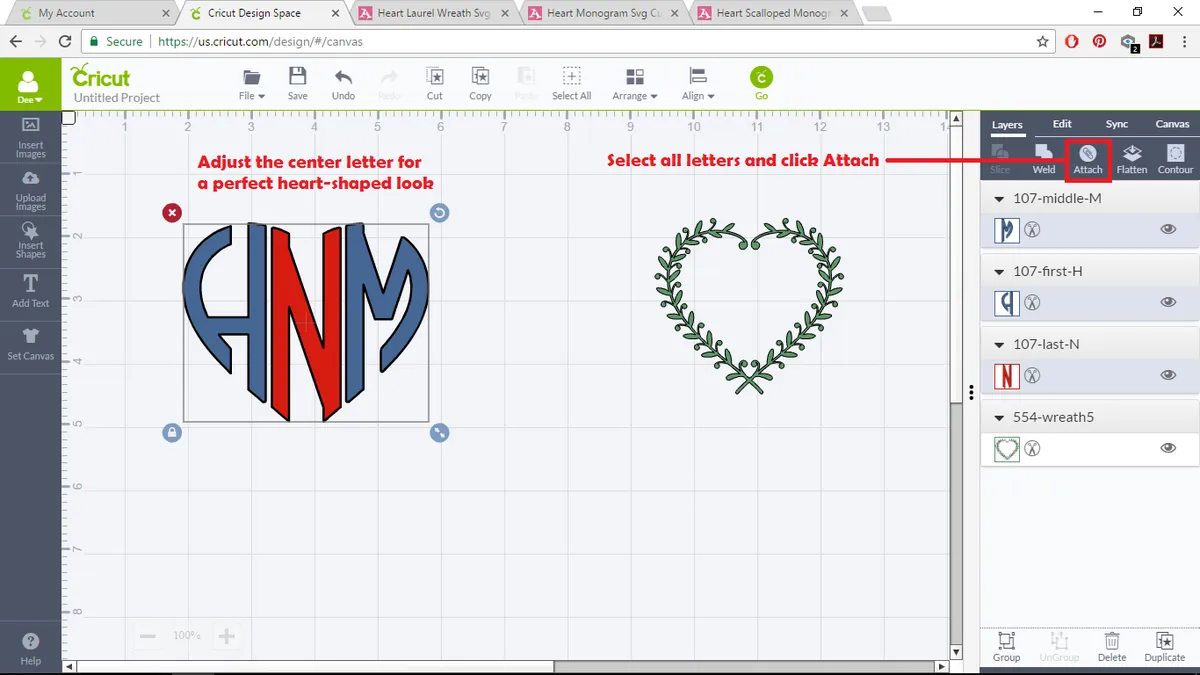Collapse the 107-last-N layer group
Image resolution: width=1200 pixels, height=675 pixels.
pyautogui.click(x=999, y=345)
